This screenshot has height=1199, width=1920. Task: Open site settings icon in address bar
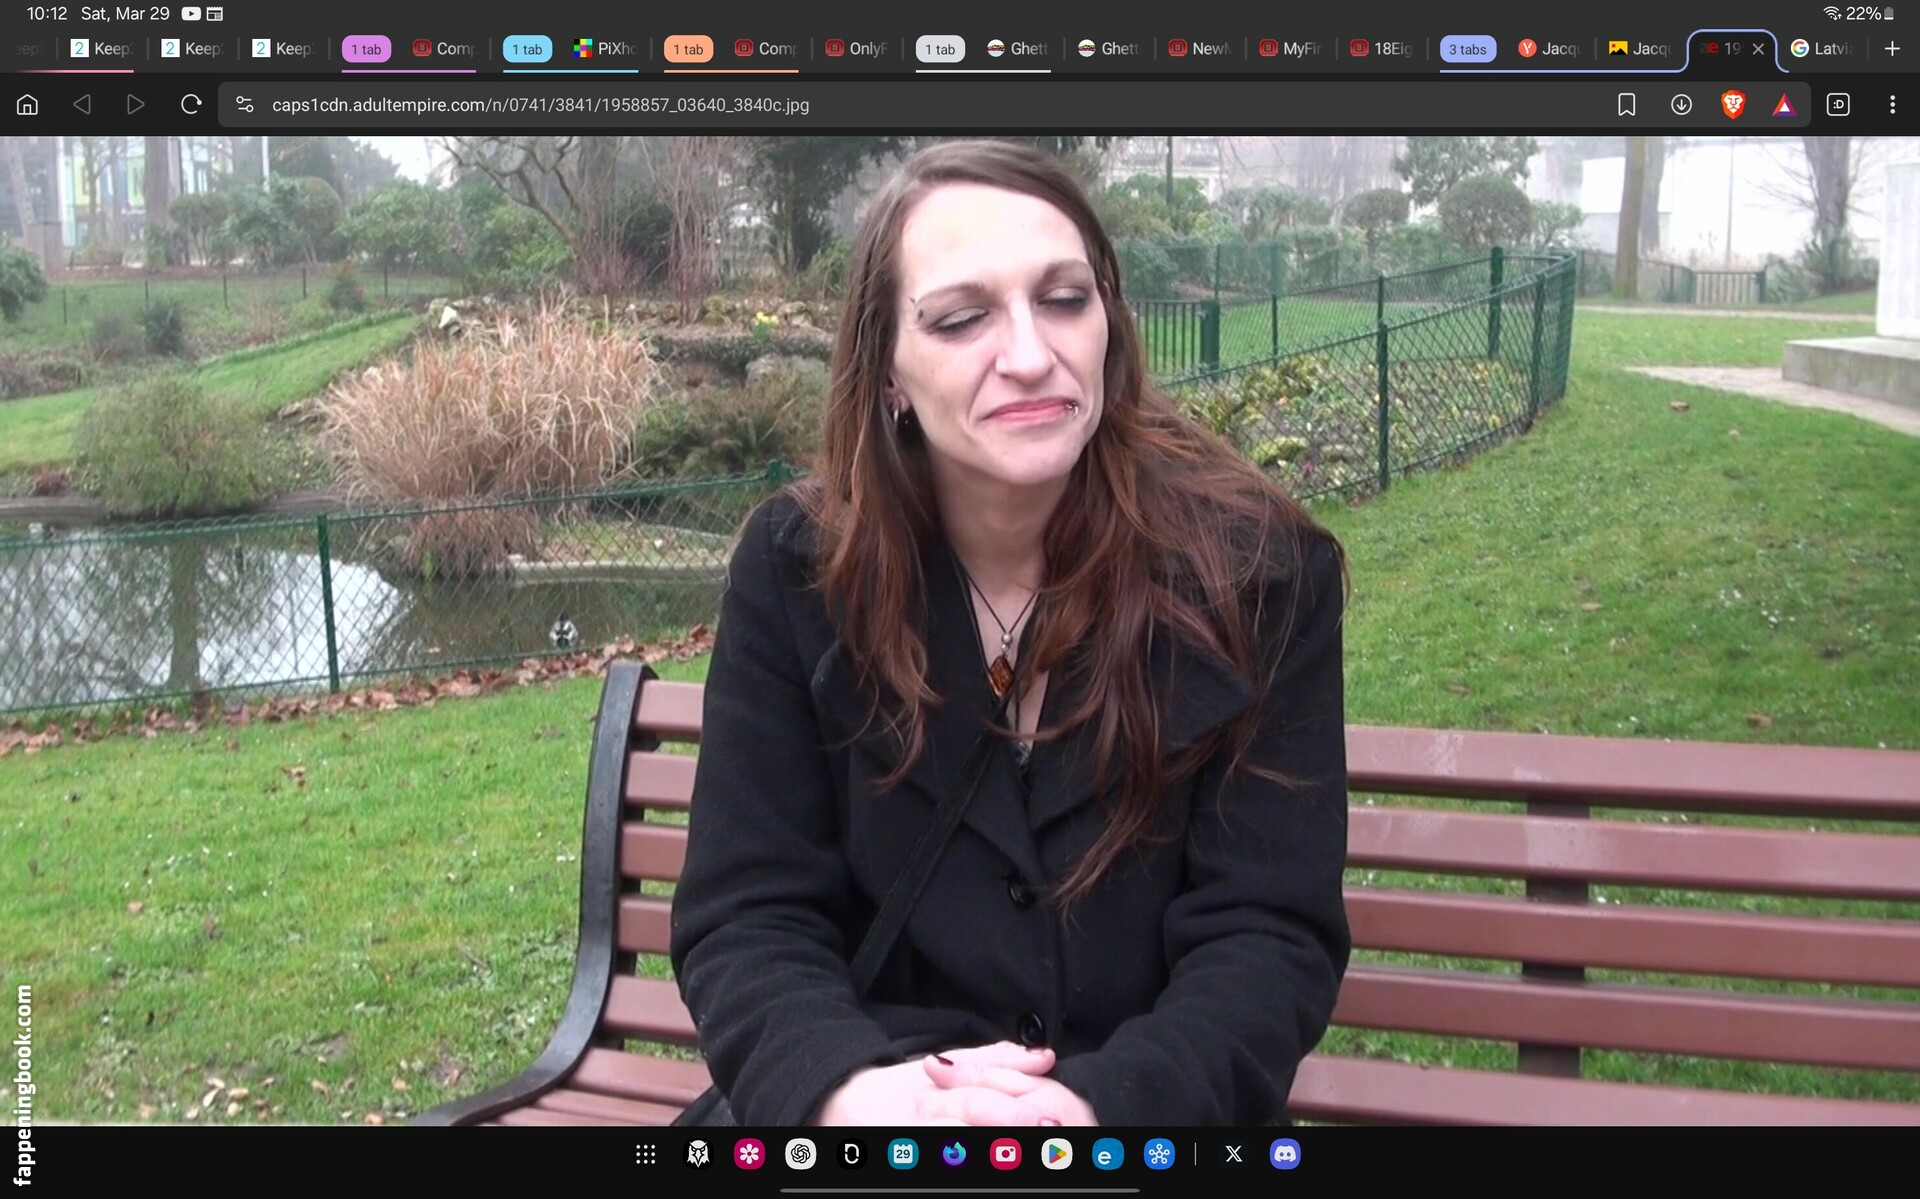[x=244, y=105]
